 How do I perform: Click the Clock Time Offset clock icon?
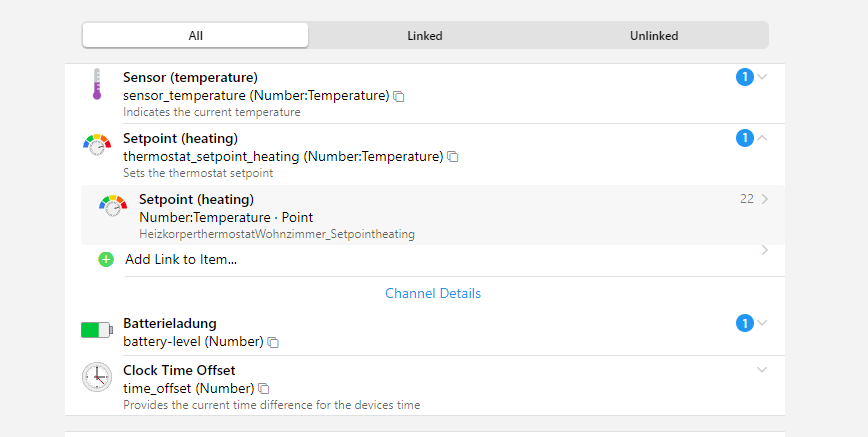pos(97,377)
